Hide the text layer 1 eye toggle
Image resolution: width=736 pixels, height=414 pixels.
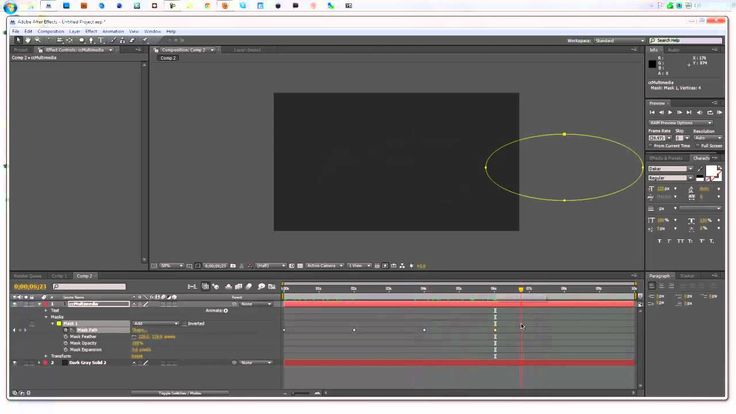[15, 304]
